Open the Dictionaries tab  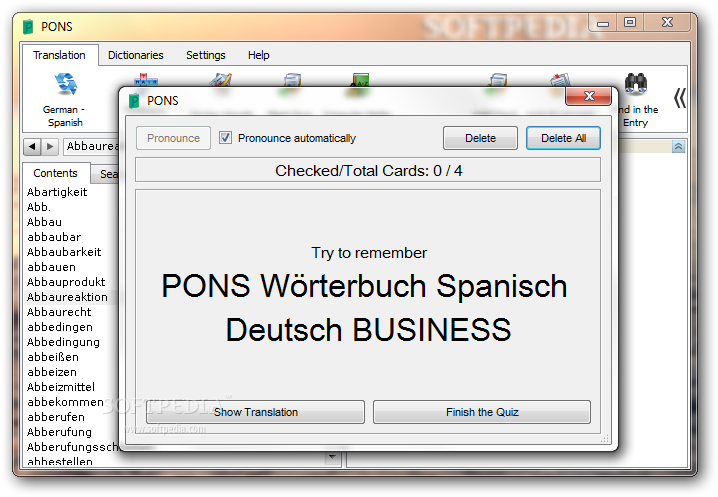[x=136, y=55]
